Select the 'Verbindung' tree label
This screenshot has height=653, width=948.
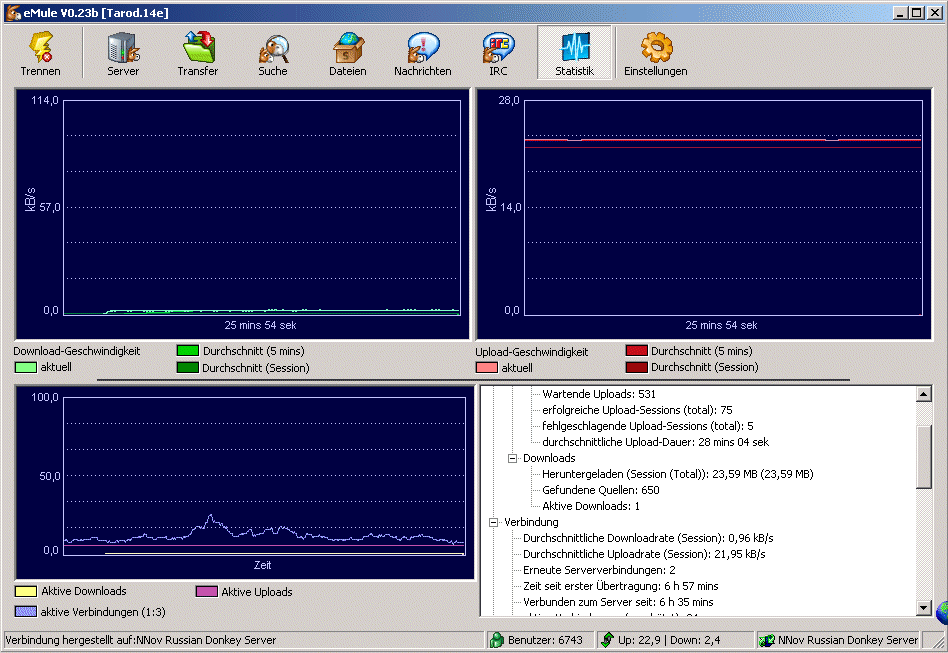click(531, 522)
